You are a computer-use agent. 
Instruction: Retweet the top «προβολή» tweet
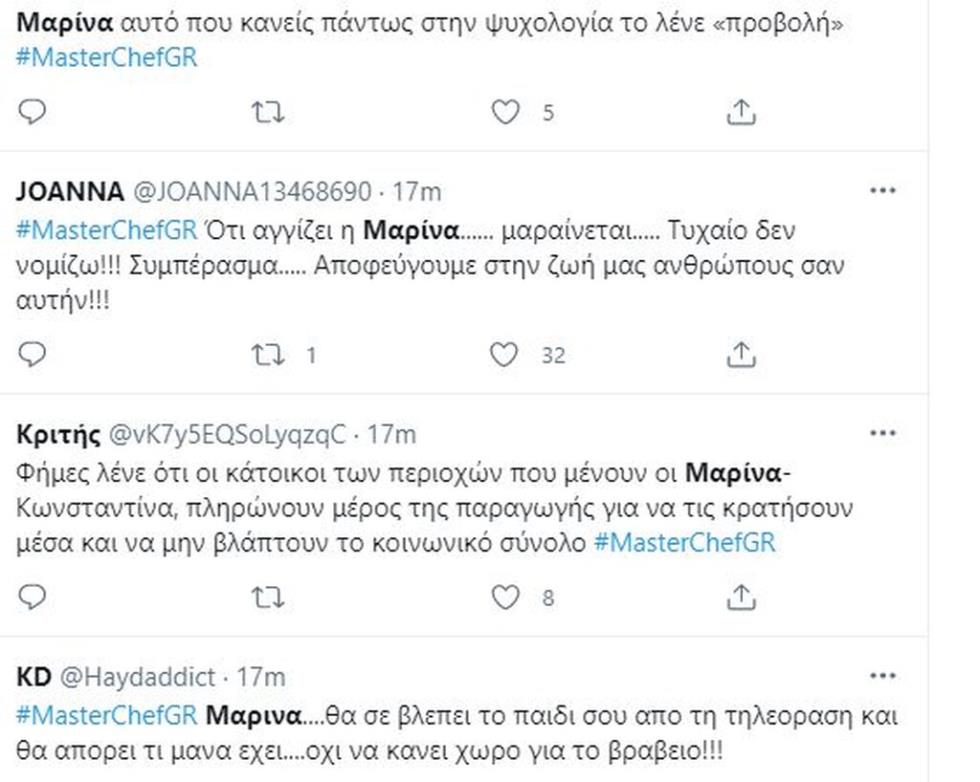(268, 113)
